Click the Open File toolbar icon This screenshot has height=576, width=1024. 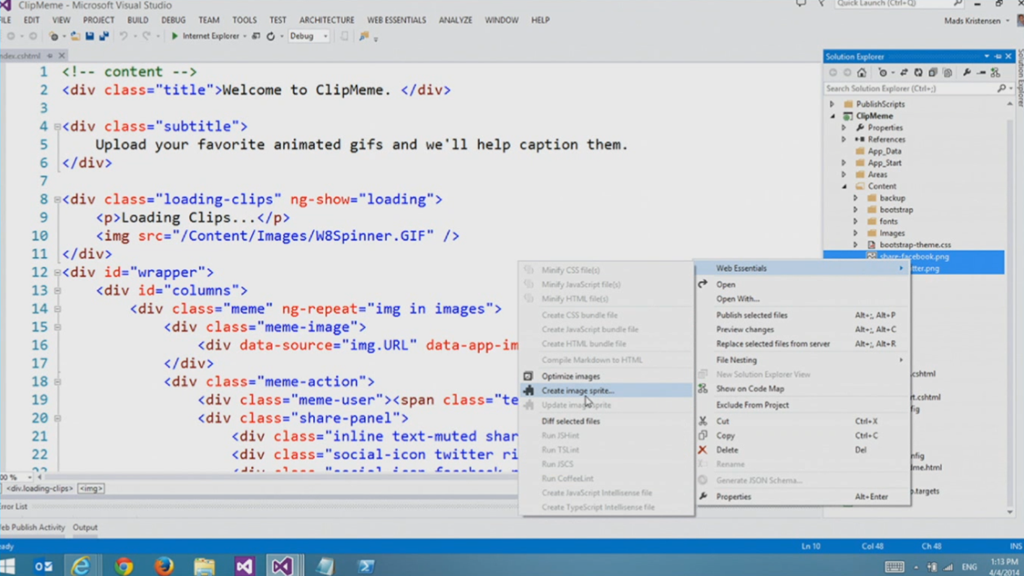tap(75, 37)
